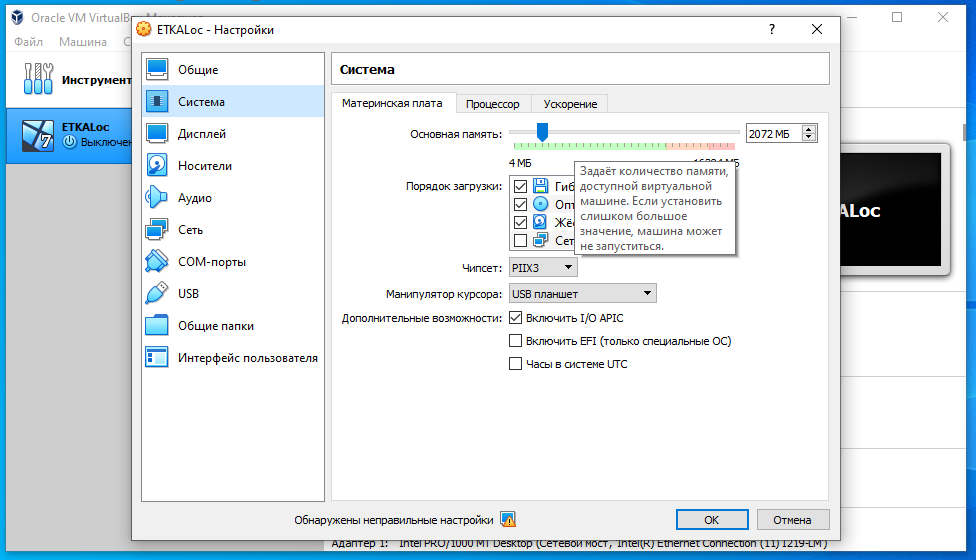Viewport: 976px width, 560px height.
Task: Click the Адаптер 1 network details line
Action: 579,544
